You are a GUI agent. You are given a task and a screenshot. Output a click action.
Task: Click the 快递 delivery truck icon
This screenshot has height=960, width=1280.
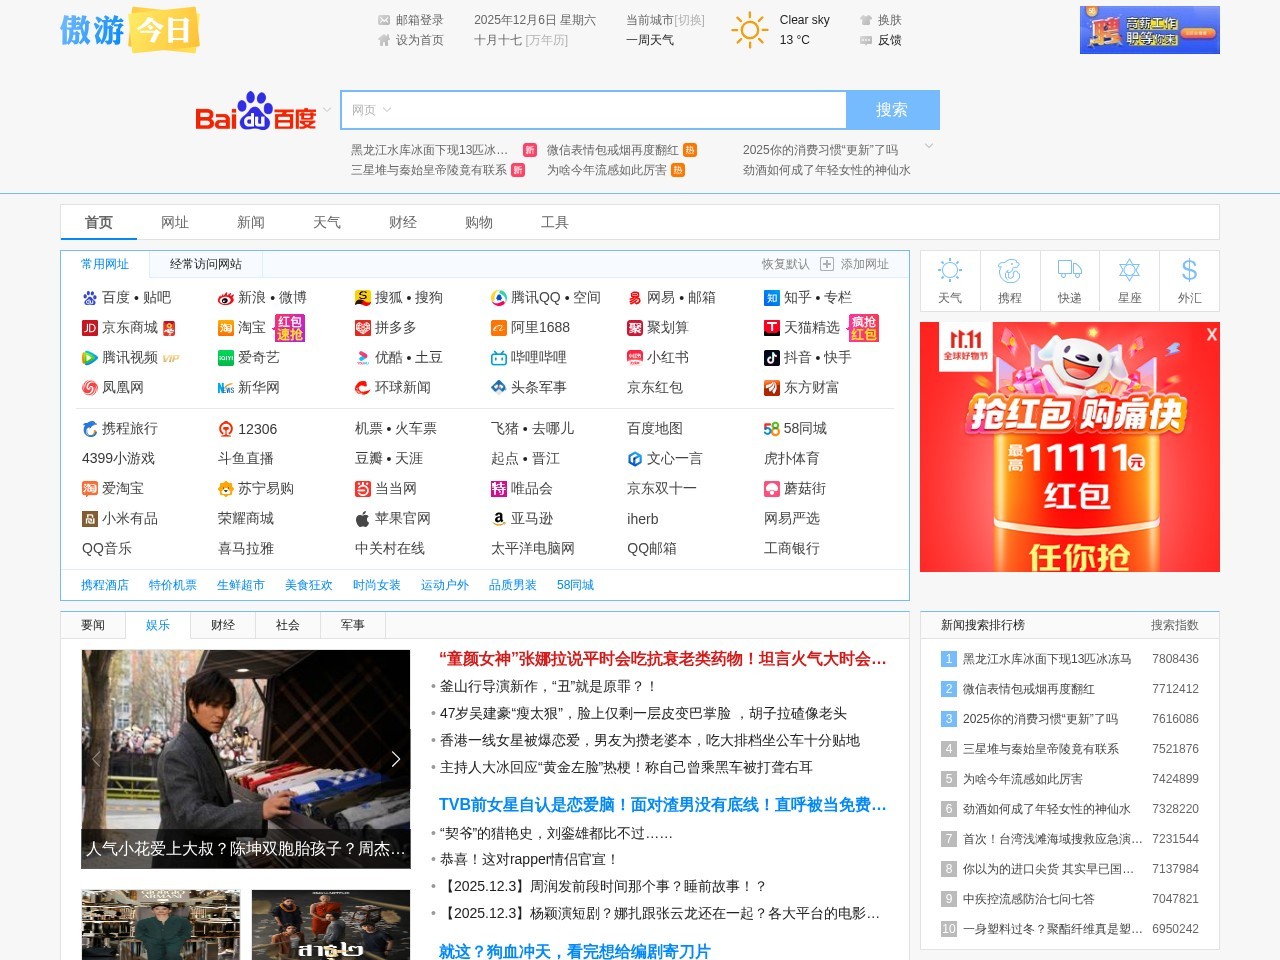tap(1069, 270)
